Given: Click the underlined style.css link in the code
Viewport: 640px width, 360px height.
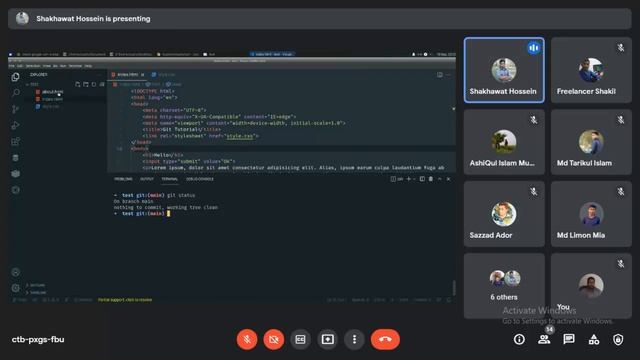Looking at the screenshot, I should click(240, 136).
